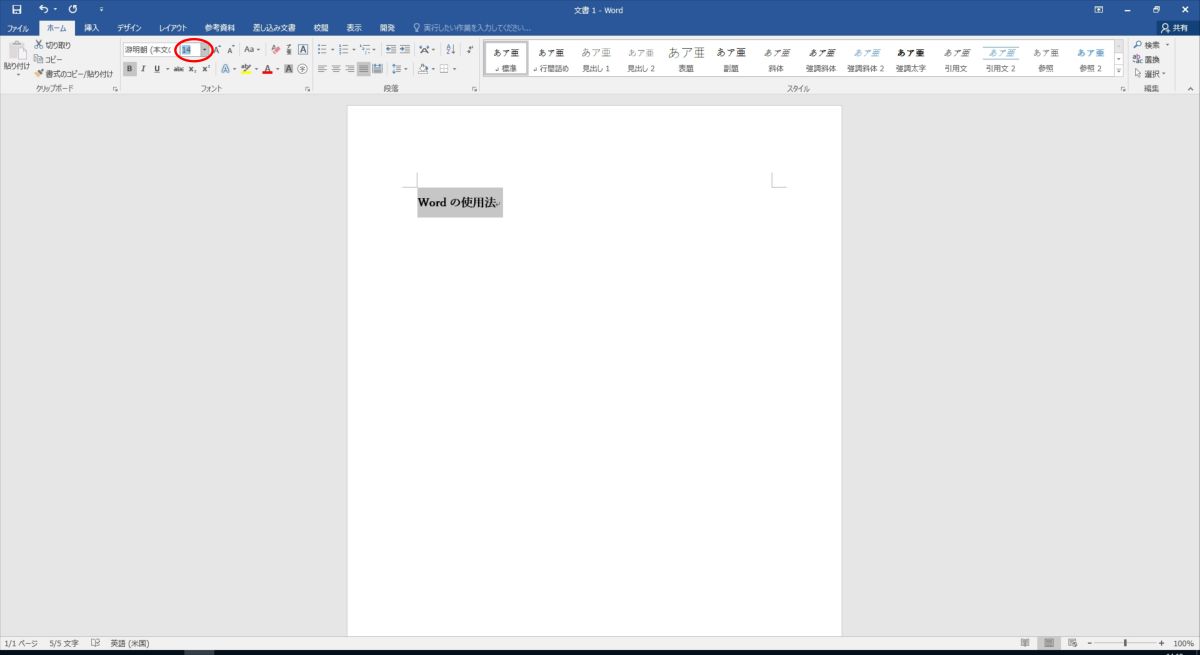Switch to read mode view in status bar

(x=1026, y=643)
